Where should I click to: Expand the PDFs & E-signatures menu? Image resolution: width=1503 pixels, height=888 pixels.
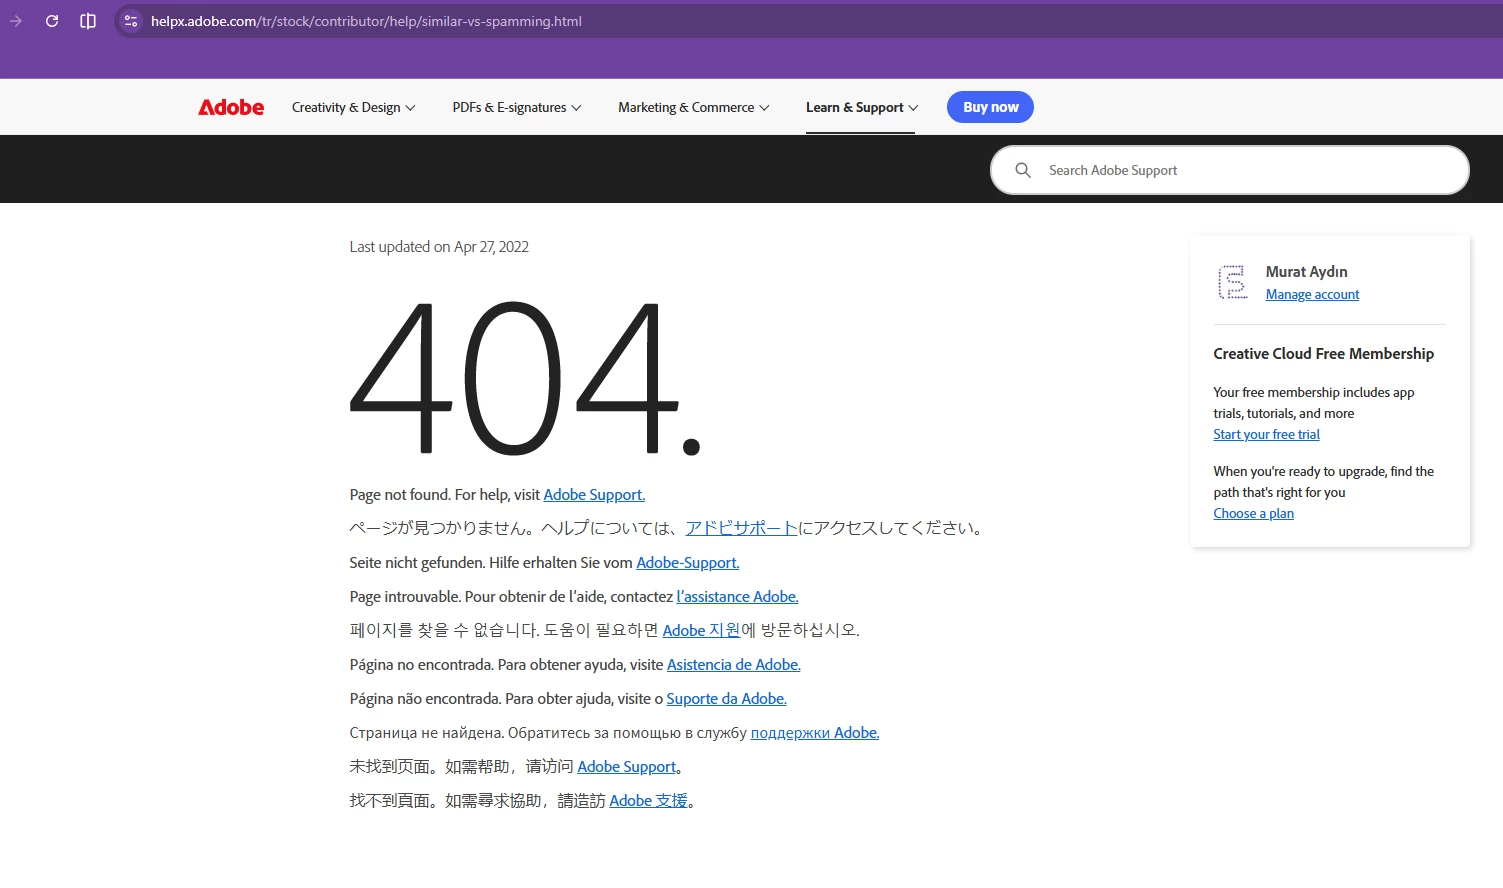tap(516, 107)
